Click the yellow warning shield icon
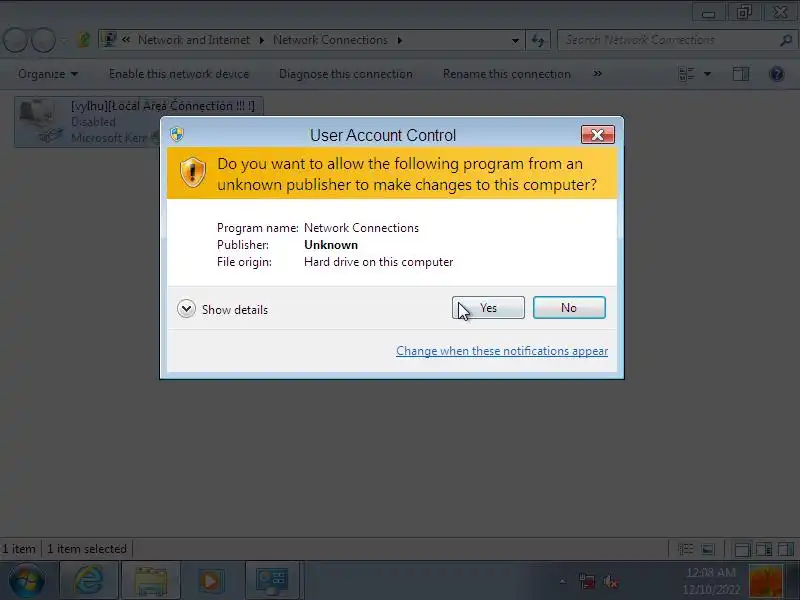This screenshot has height=600, width=800. (193, 172)
